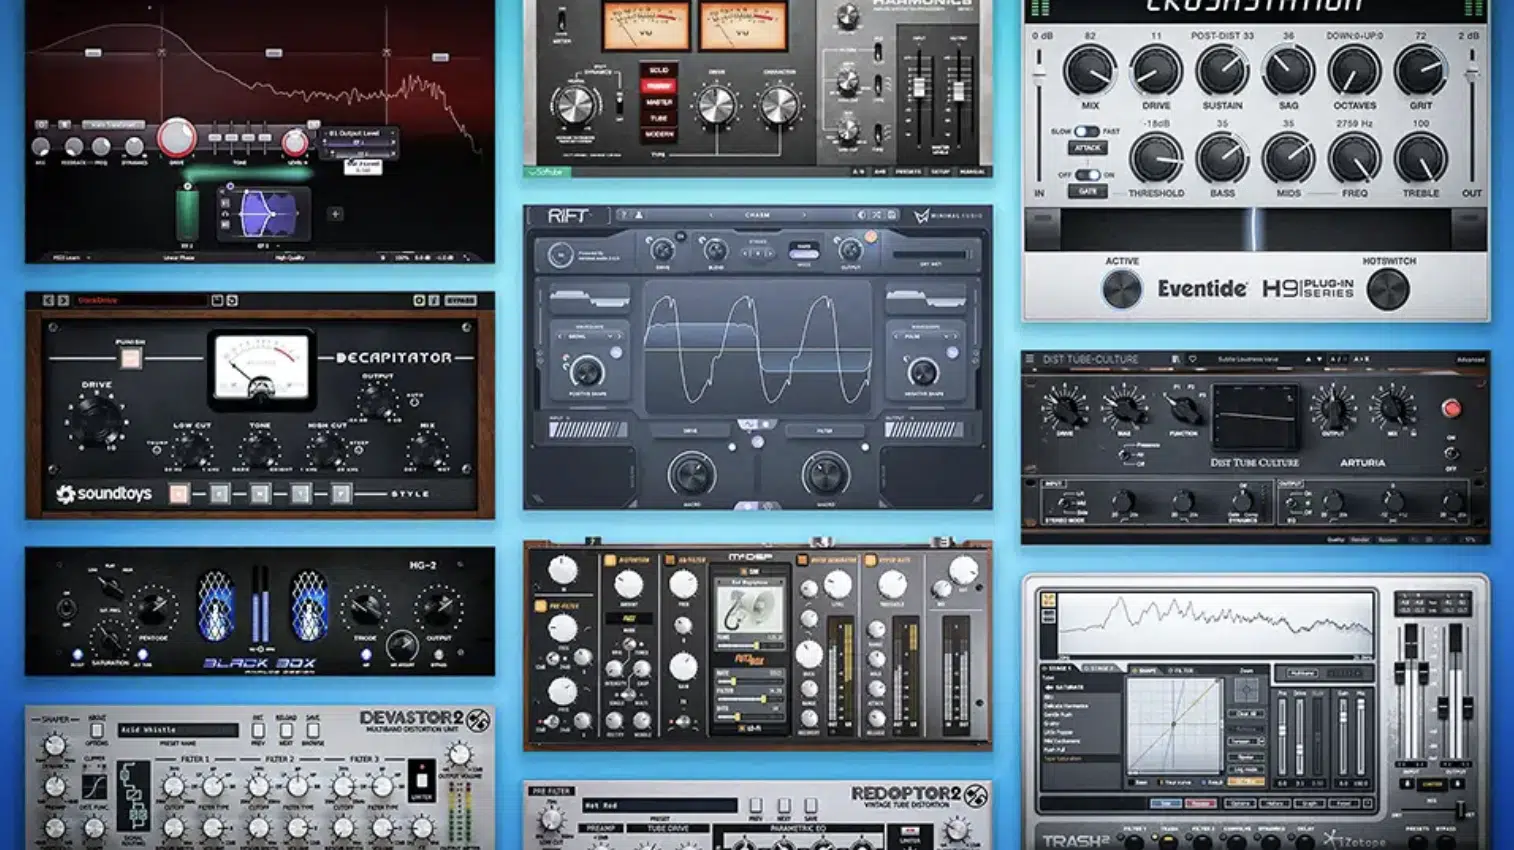This screenshot has height=850, width=1514.
Task: Click the Soundtoys logo
Action: 103,494
